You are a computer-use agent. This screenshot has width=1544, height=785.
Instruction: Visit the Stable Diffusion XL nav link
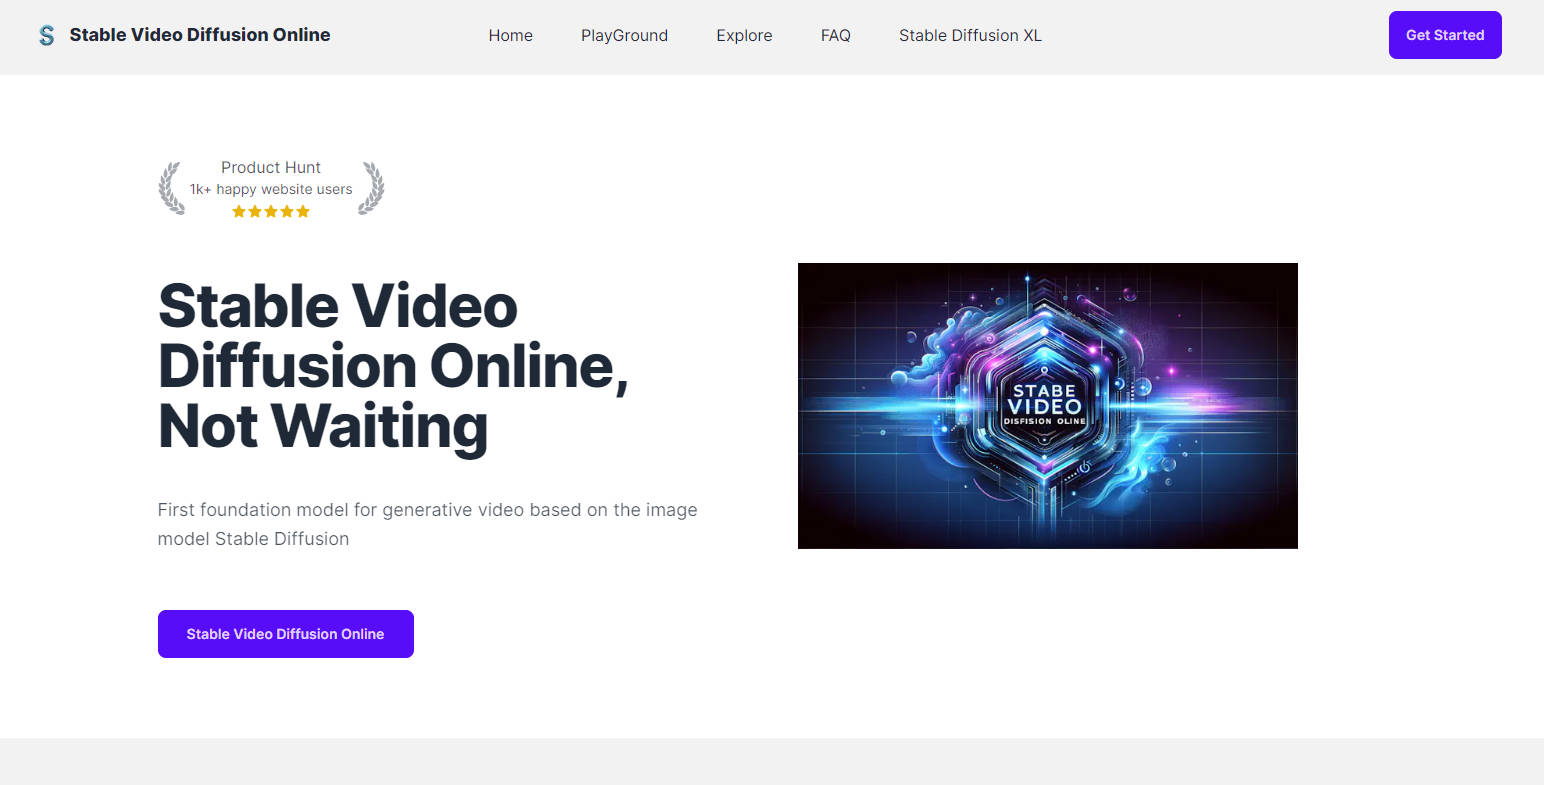pyautogui.click(x=970, y=35)
